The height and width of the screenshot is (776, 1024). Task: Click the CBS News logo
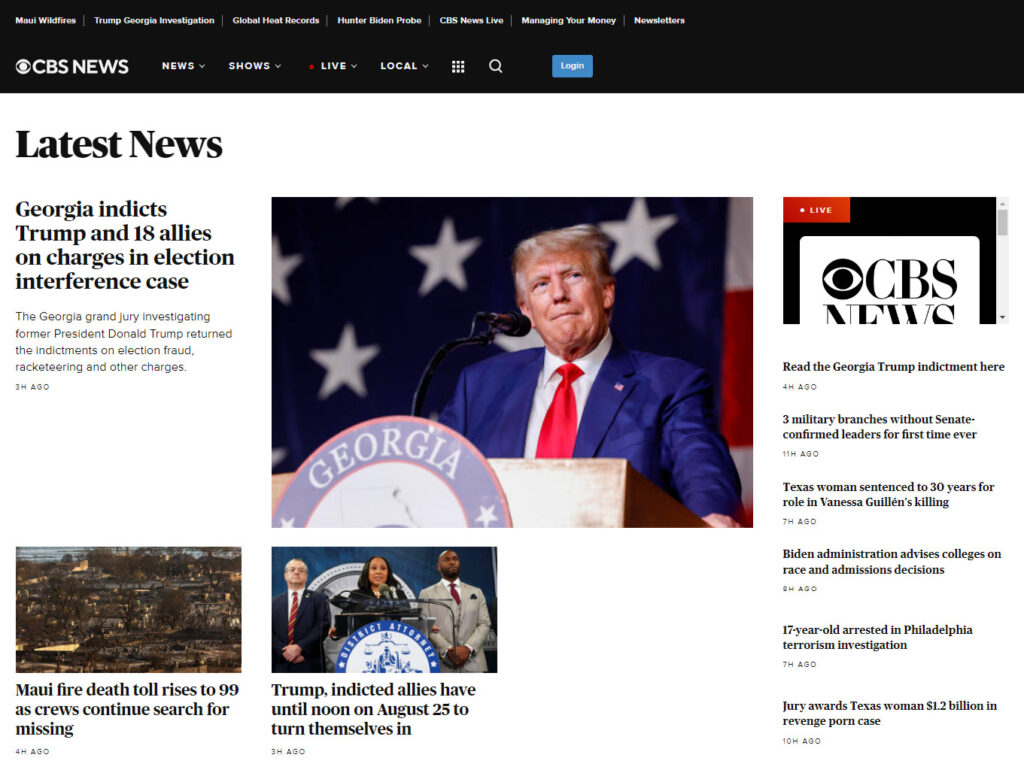pos(72,66)
